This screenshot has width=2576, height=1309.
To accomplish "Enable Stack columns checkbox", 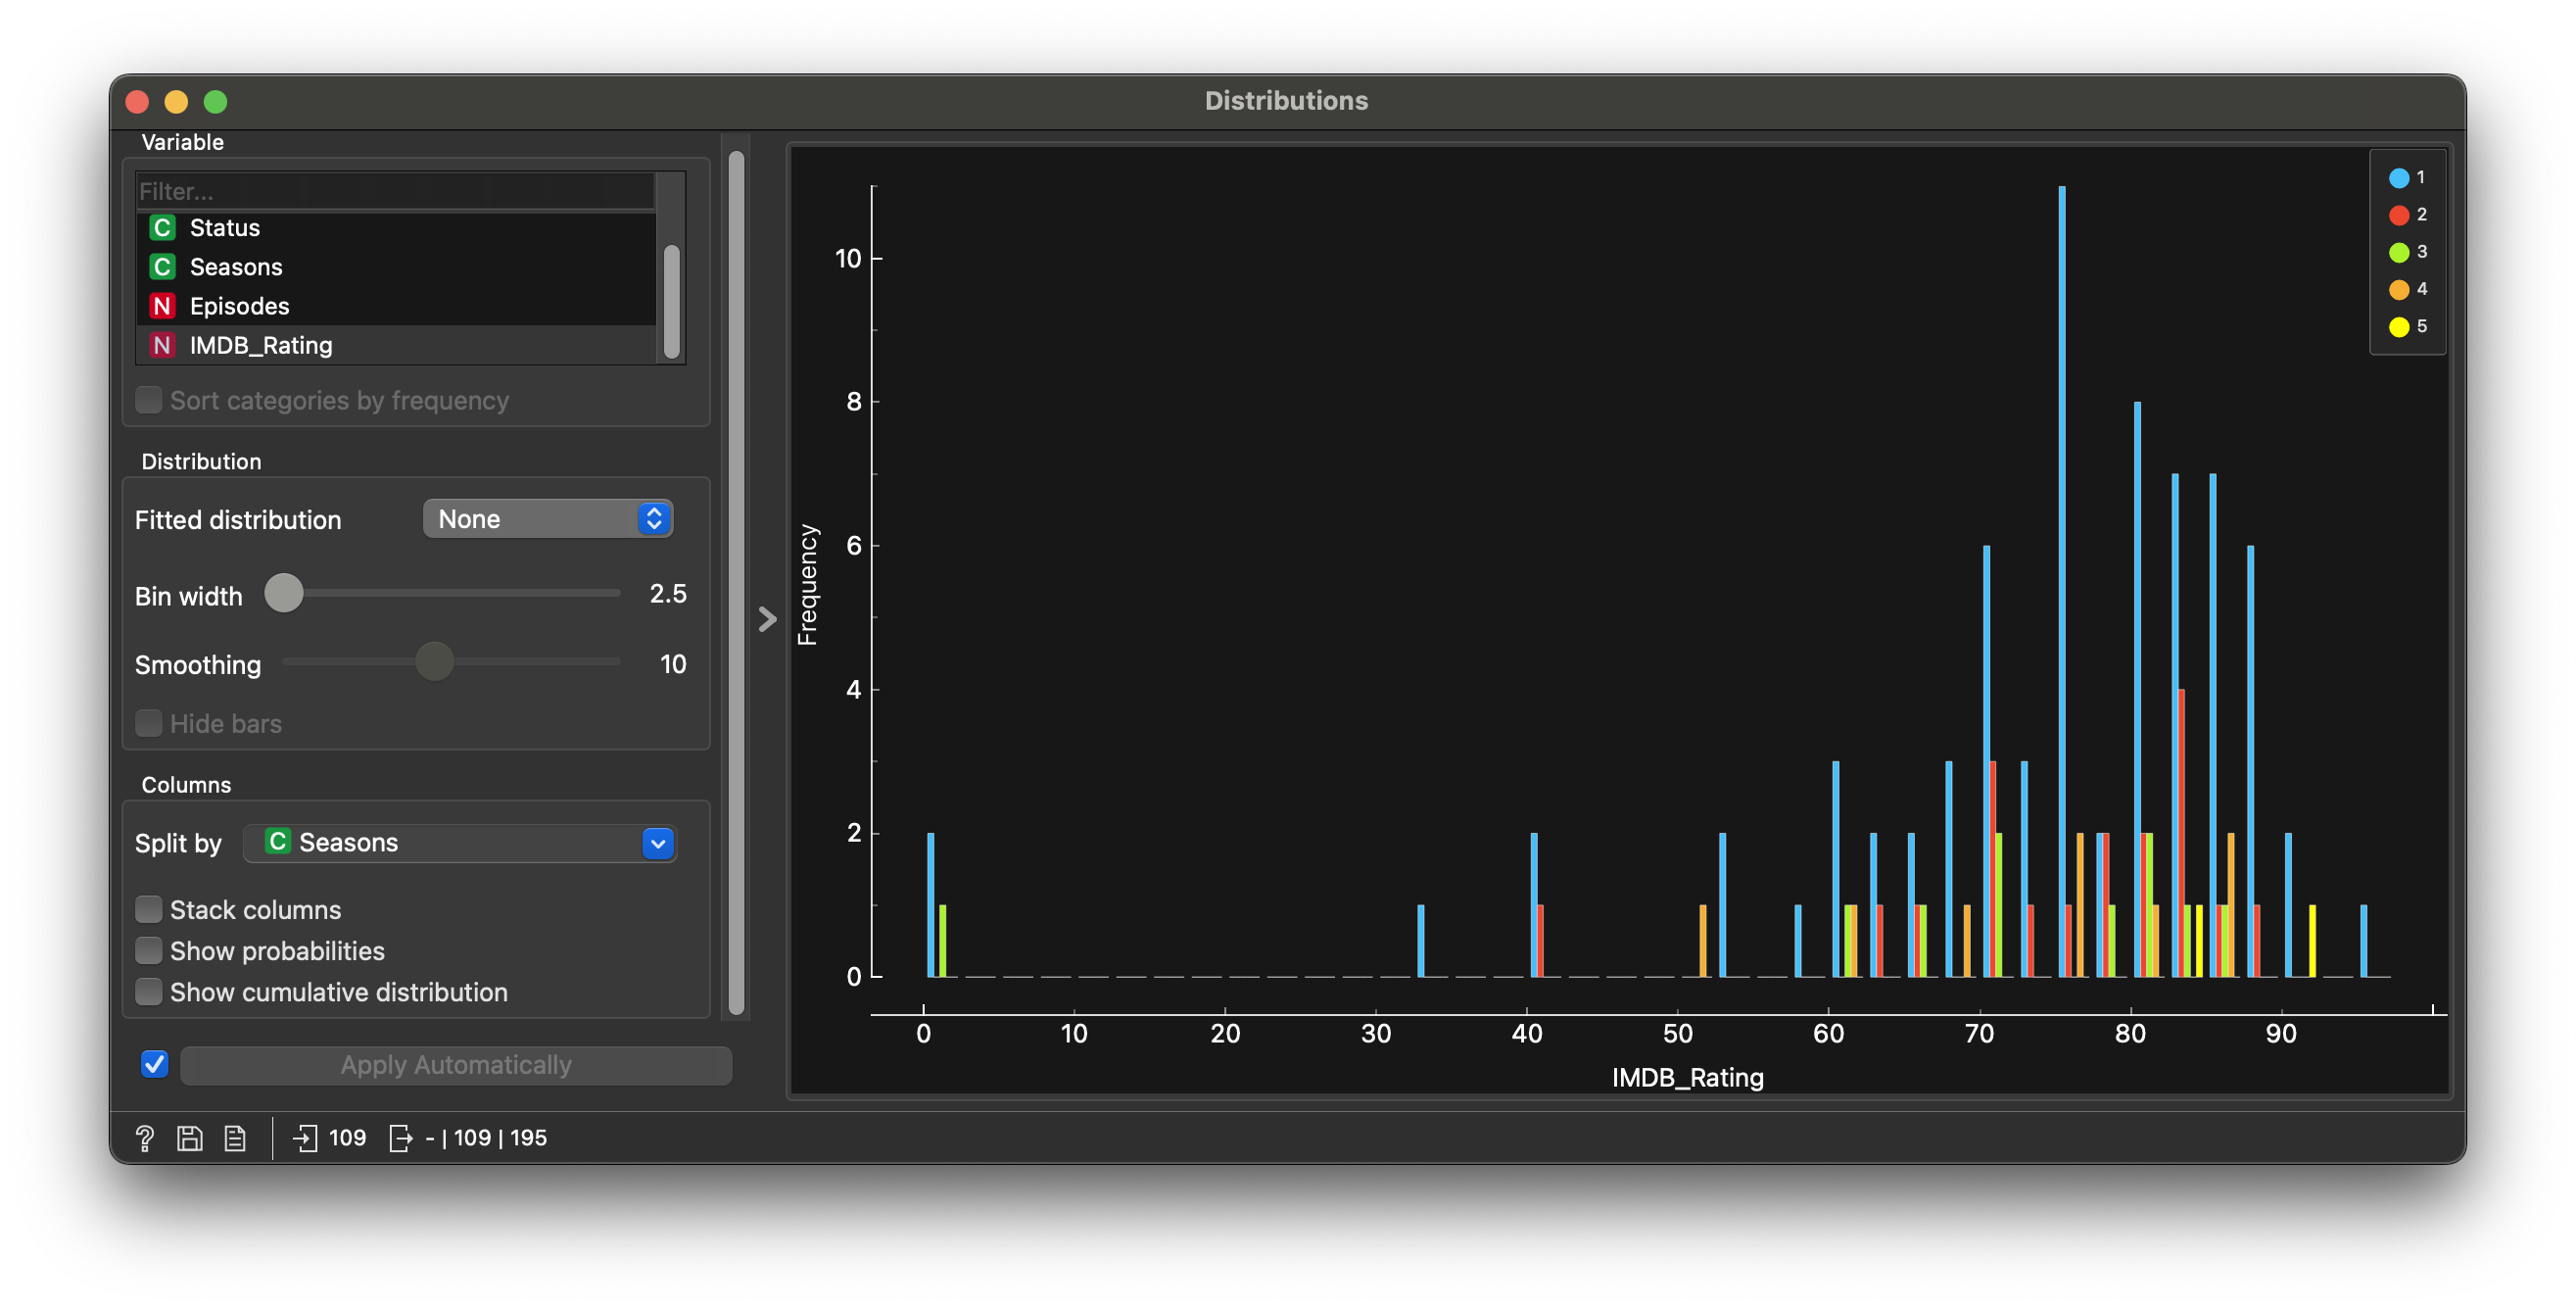I will [x=149, y=909].
